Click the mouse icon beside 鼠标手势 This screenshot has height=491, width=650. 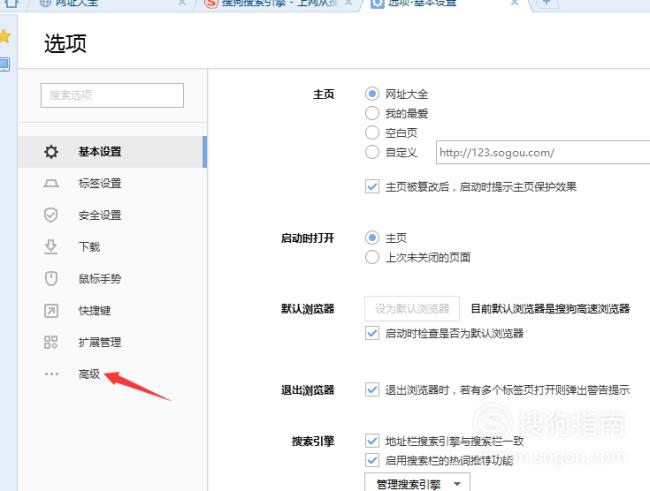click(x=51, y=278)
